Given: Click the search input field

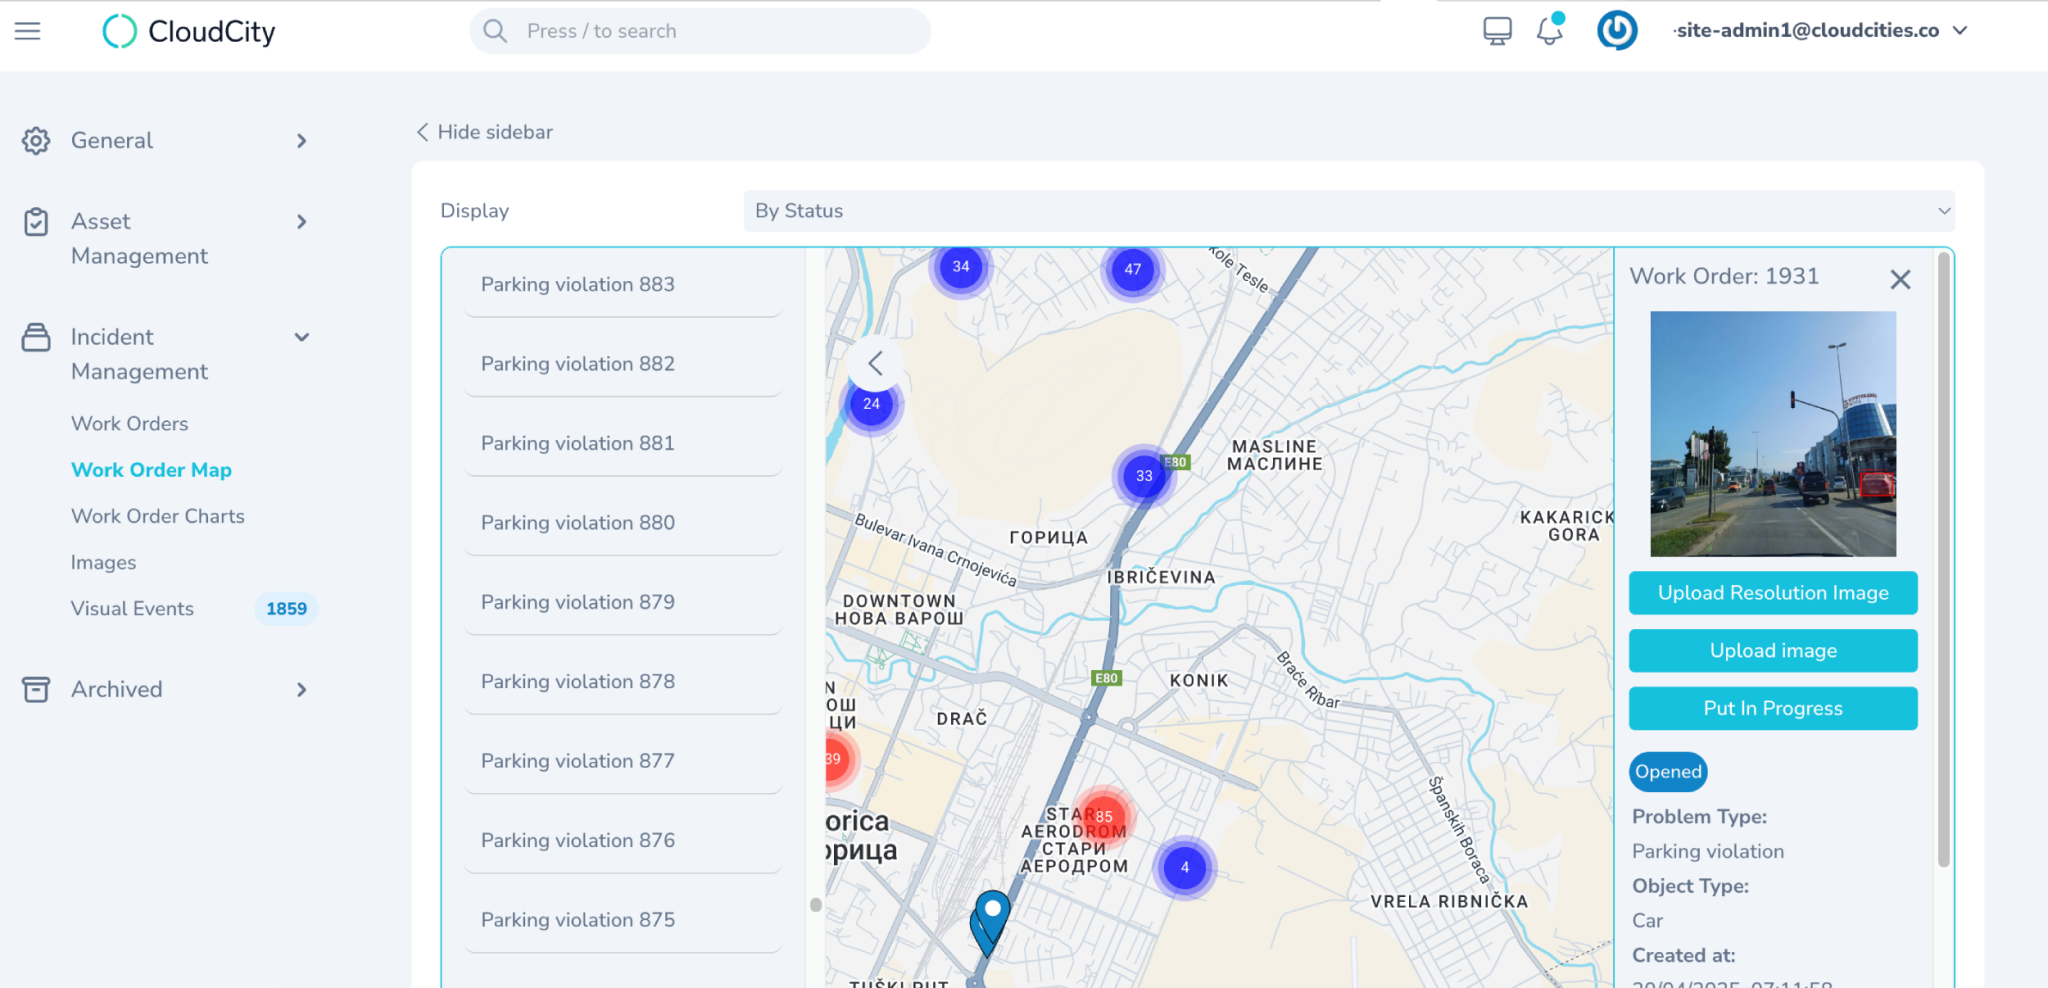Looking at the screenshot, I should (700, 31).
